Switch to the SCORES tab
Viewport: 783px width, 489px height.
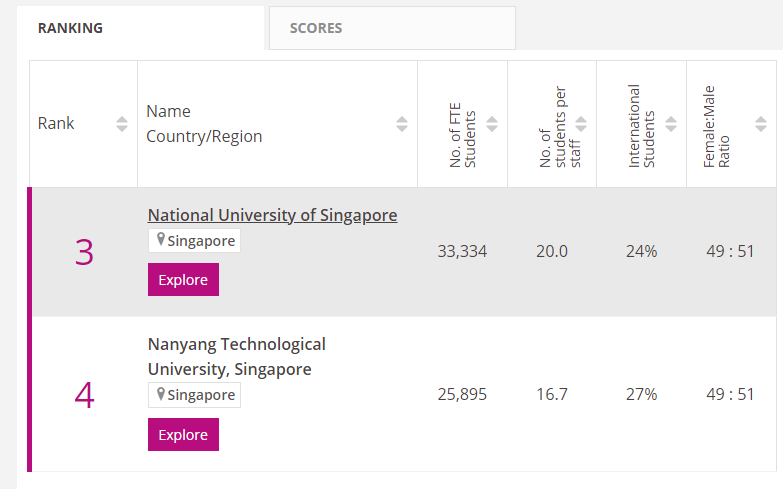coord(316,28)
